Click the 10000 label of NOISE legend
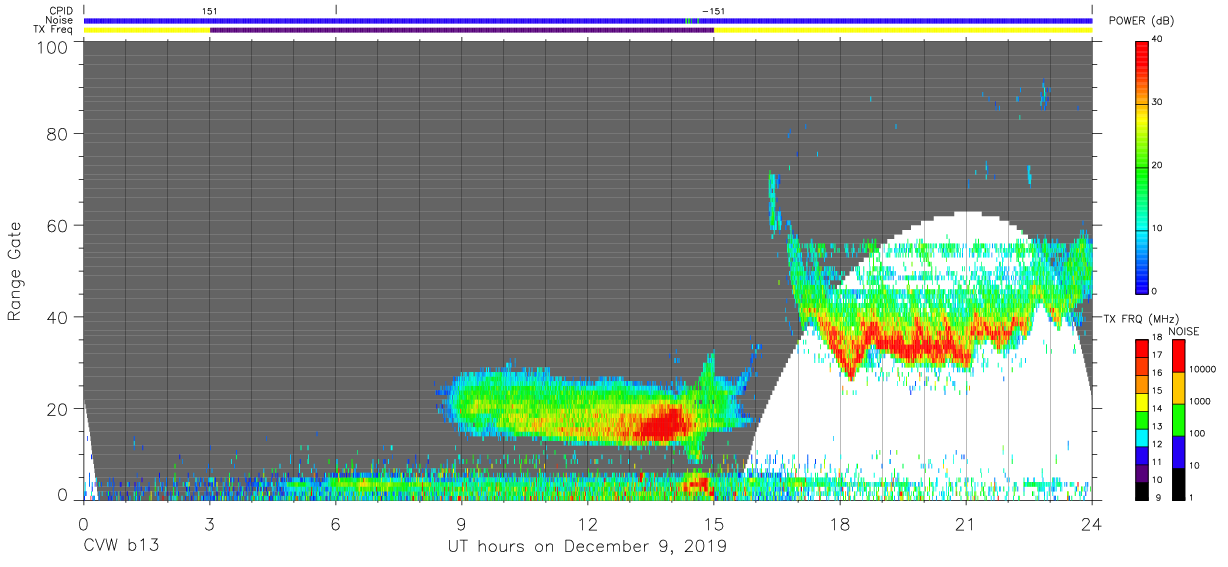This screenshot has width=1228, height=567. (x=1203, y=369)
